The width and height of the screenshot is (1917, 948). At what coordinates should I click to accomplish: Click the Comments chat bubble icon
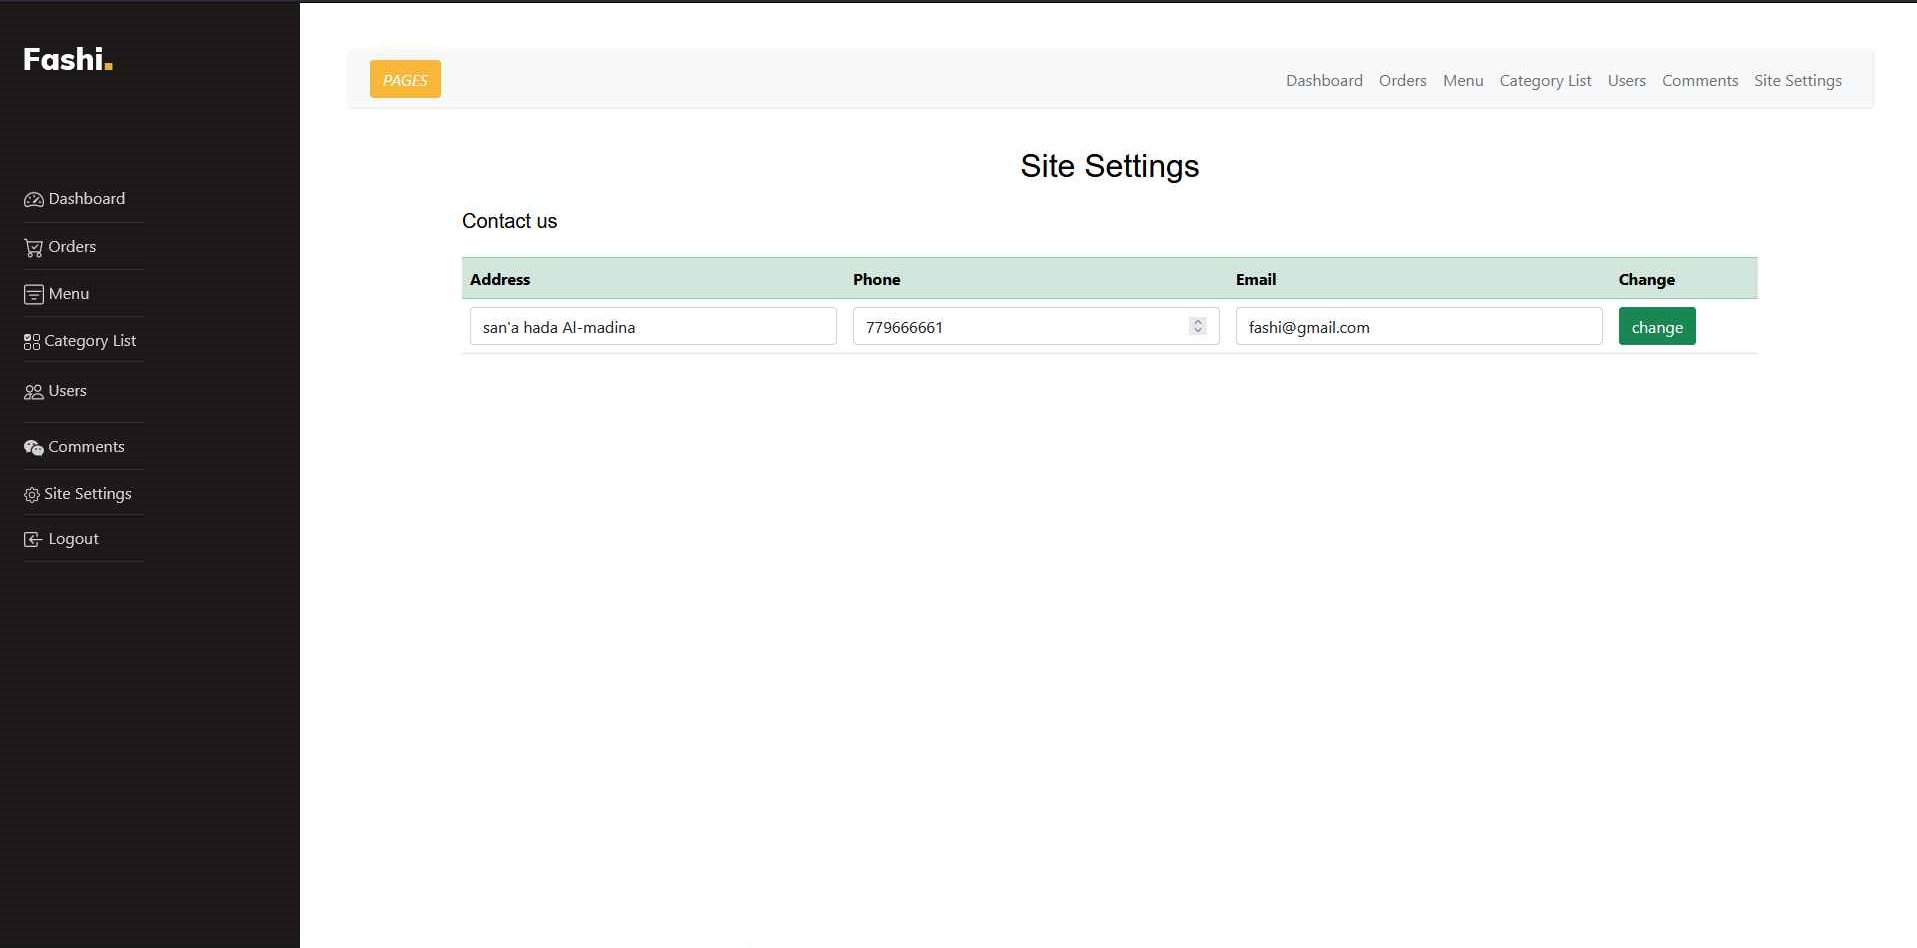pos(33,447)
